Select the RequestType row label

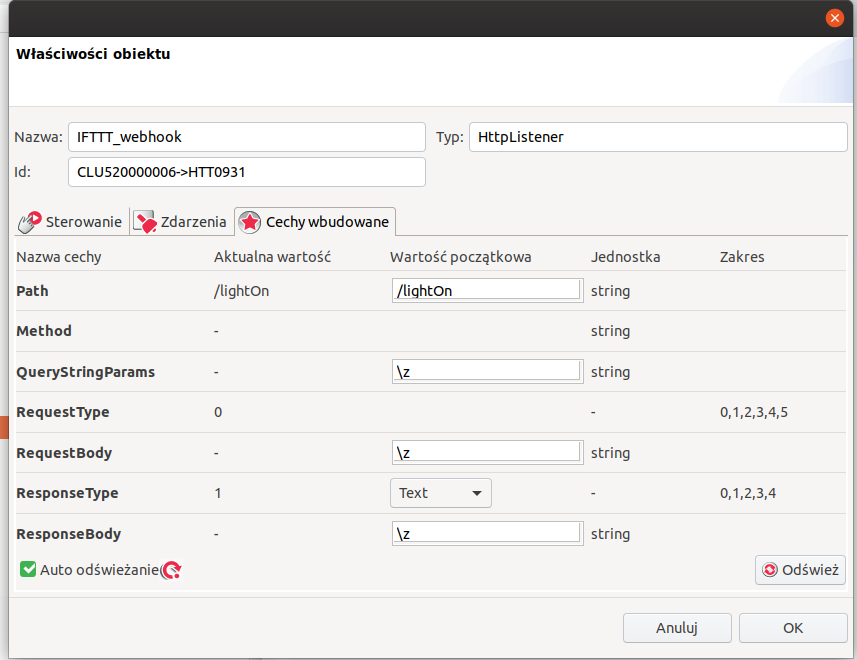point(63,412)
